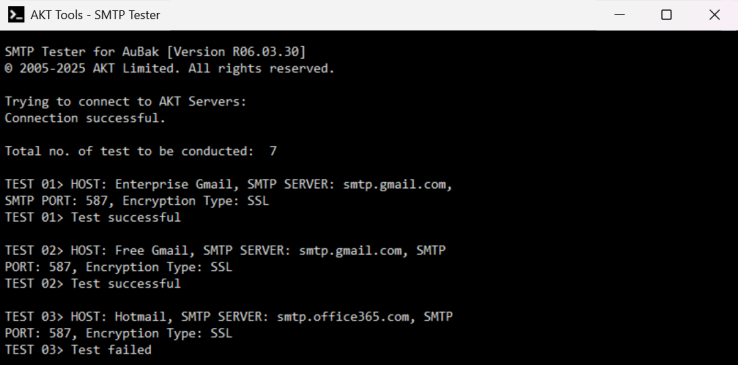Viewport: 738px width, 365px height.
Task: Click the terminal app icon in title bar
Action: tap(16, 15)
